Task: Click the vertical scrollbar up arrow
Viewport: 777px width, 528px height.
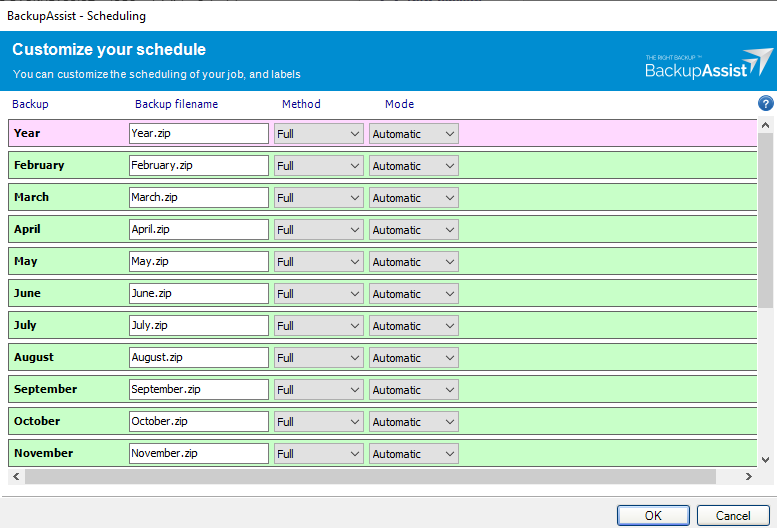Action: click(766, 126)
